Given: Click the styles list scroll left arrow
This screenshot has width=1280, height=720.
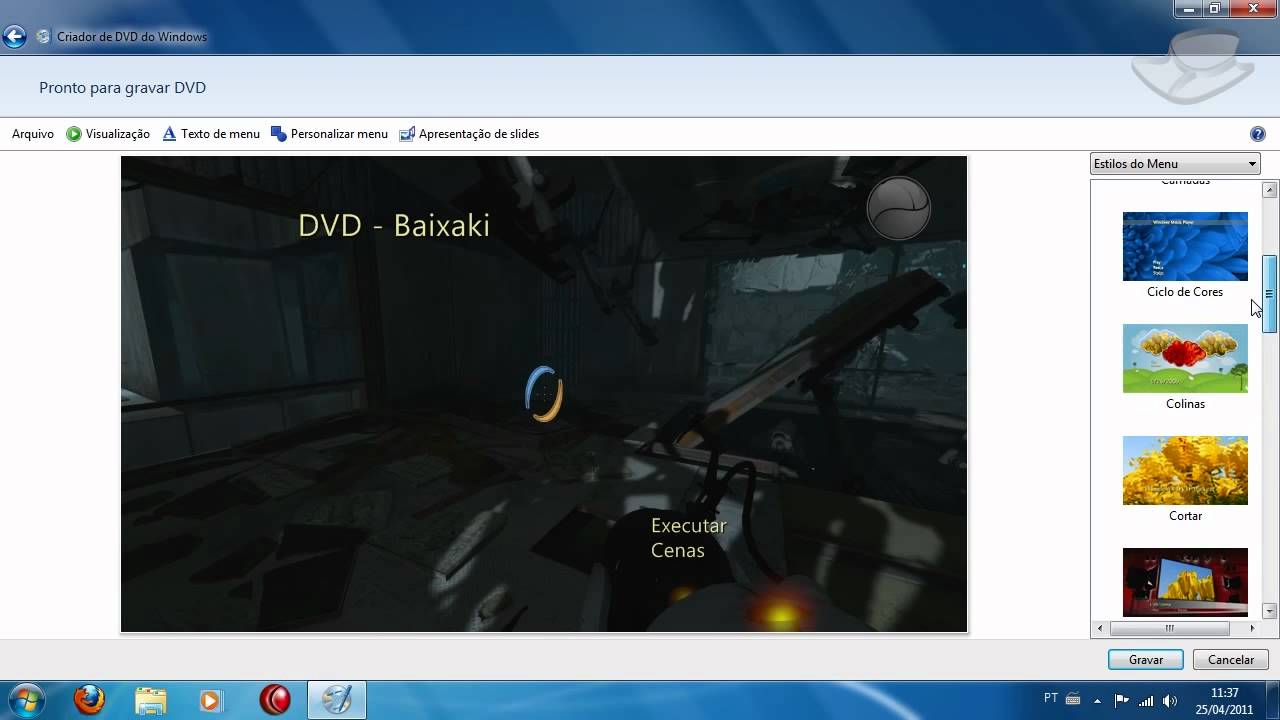Looking at the screenshot, I should (1100, 629).
